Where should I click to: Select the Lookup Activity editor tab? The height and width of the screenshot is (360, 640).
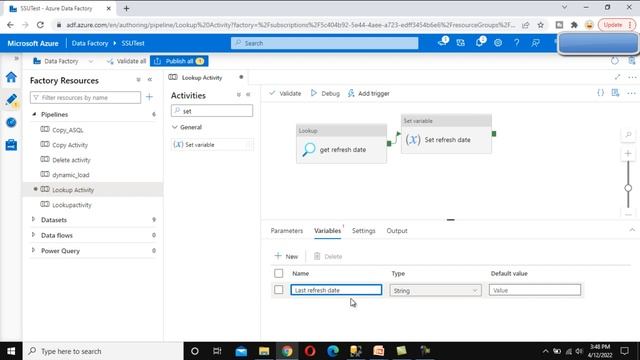pyautogui.click(x=202, y=78)
